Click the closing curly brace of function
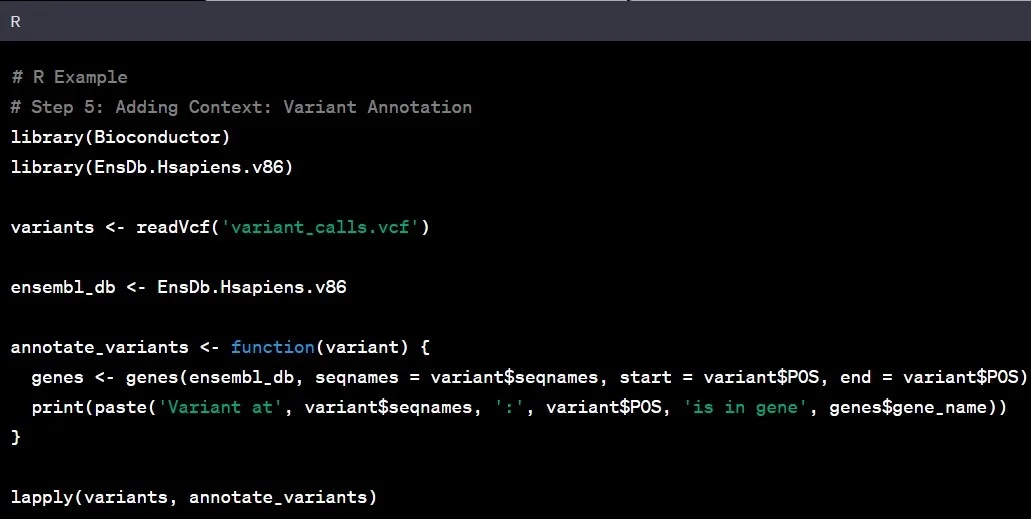This screenshot has height=519, width=1031. (15, 437)
